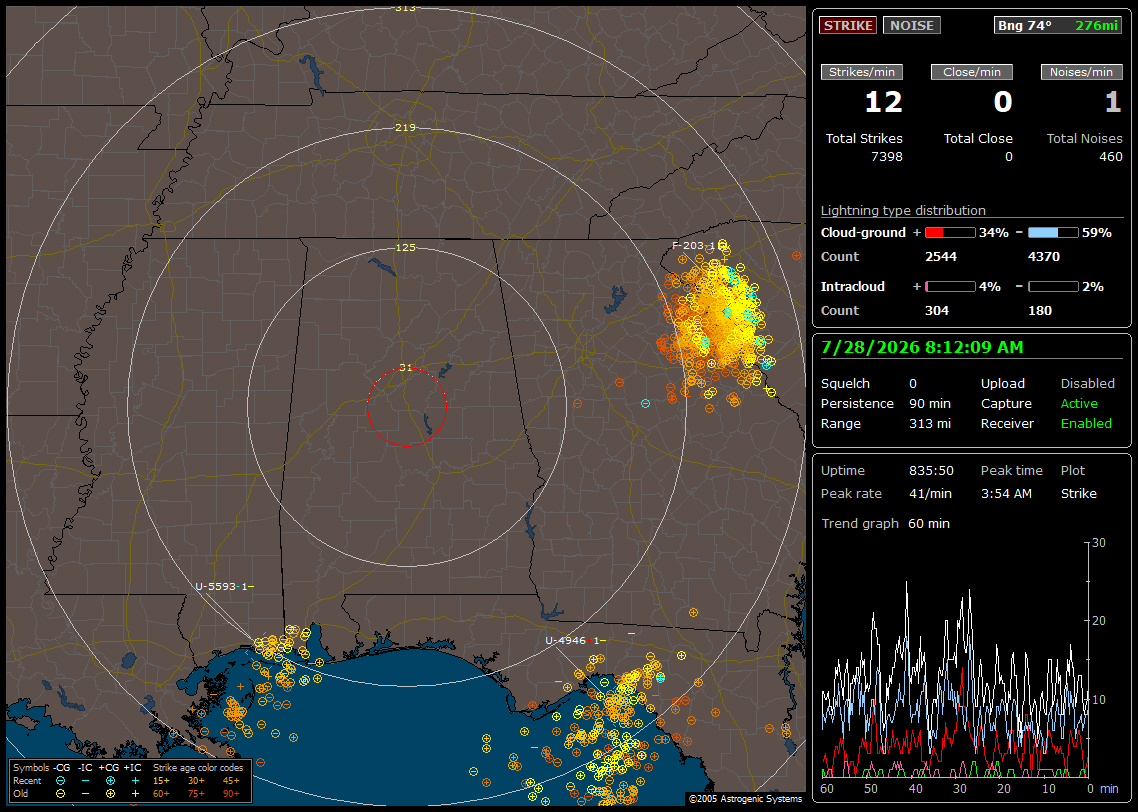This screenshot has width=1138, height=812.
Task: Click the 90+ strike age color code
Action: pyautogui.click(x=231, y=794)
